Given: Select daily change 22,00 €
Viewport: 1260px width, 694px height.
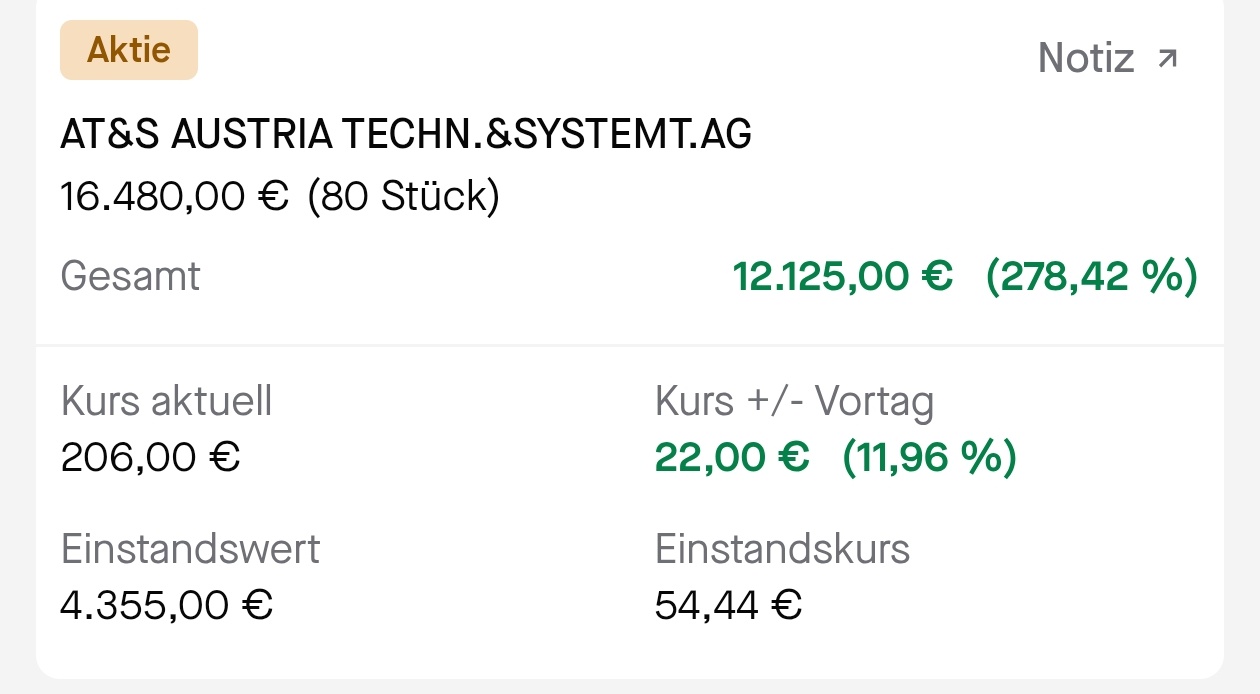Looking at the screenshot, I should click(x=732, y=458).
